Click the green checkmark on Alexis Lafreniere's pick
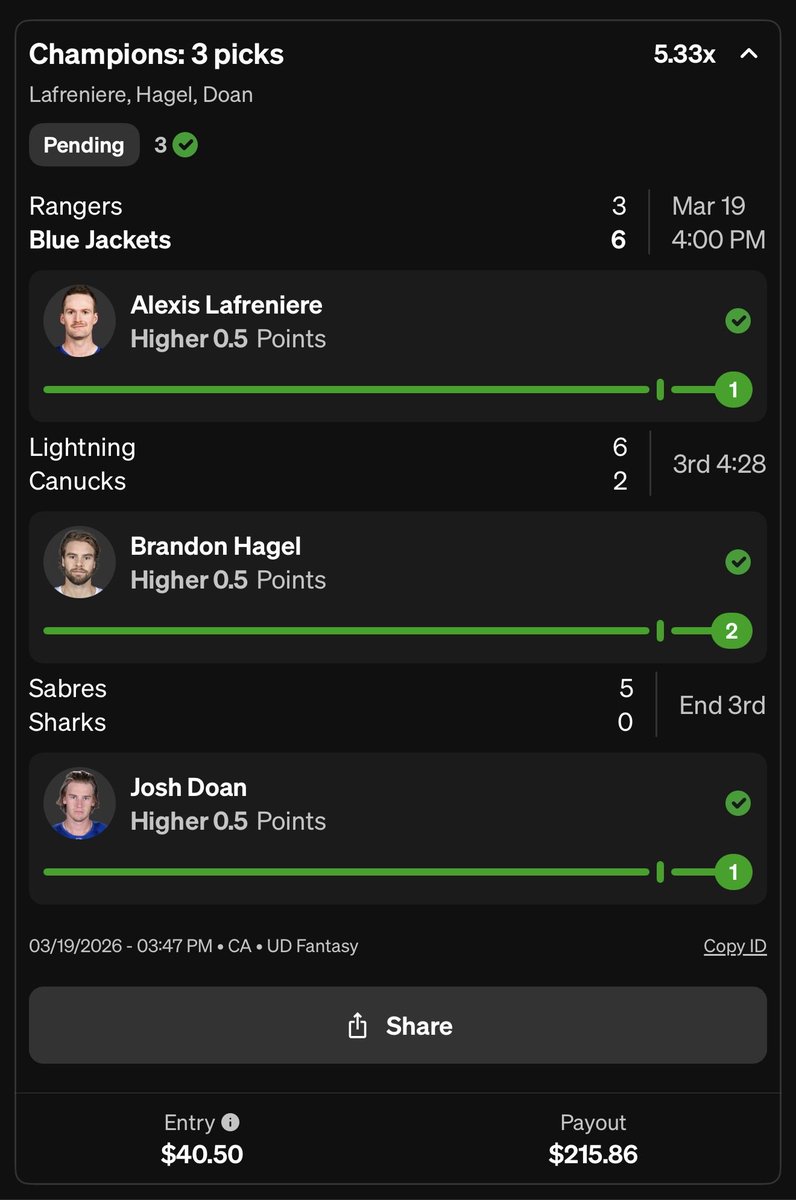 coord(738,321)
